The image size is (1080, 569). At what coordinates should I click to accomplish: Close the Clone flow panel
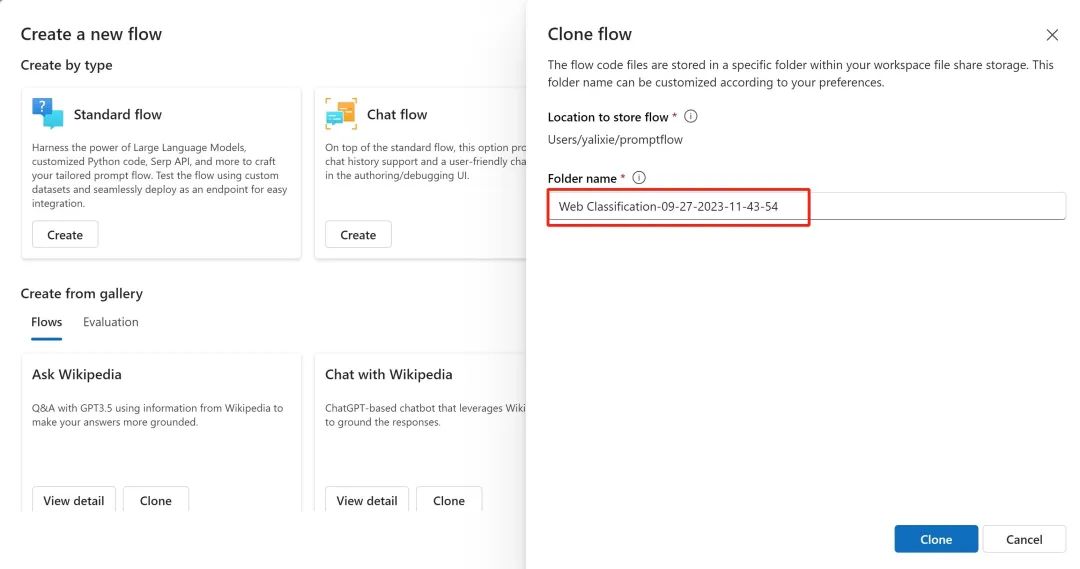click(x=1052, y=35)
